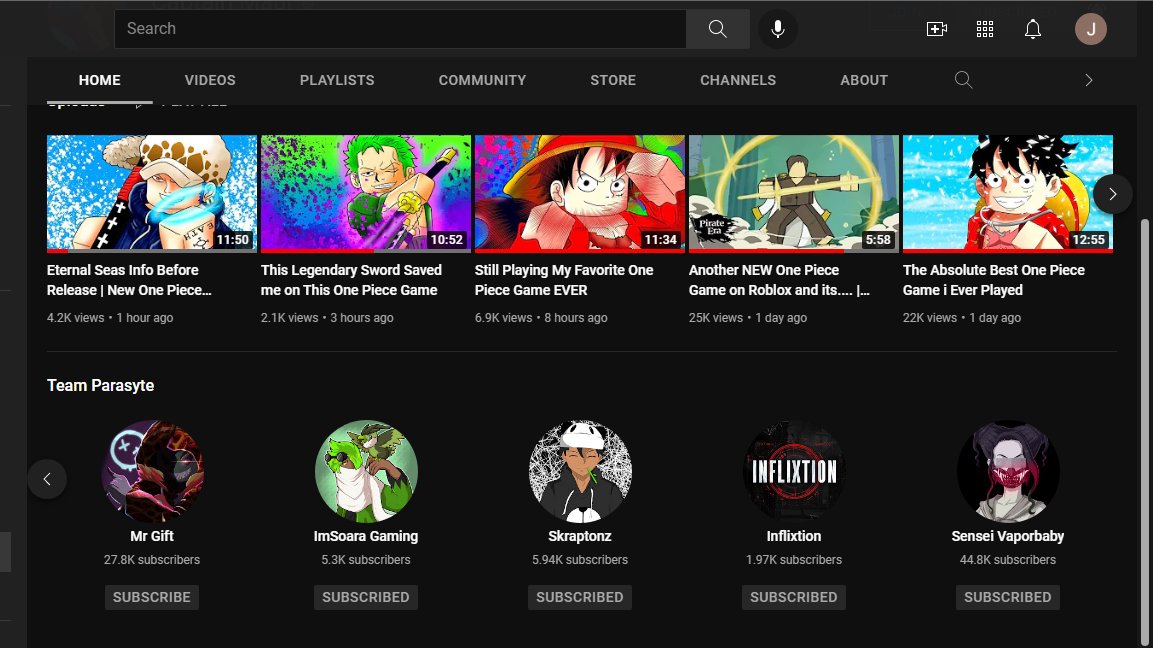Go back in Team Parasyte carousel
The width and height of the screenshot is (1153, 648).
pos(47,480)
